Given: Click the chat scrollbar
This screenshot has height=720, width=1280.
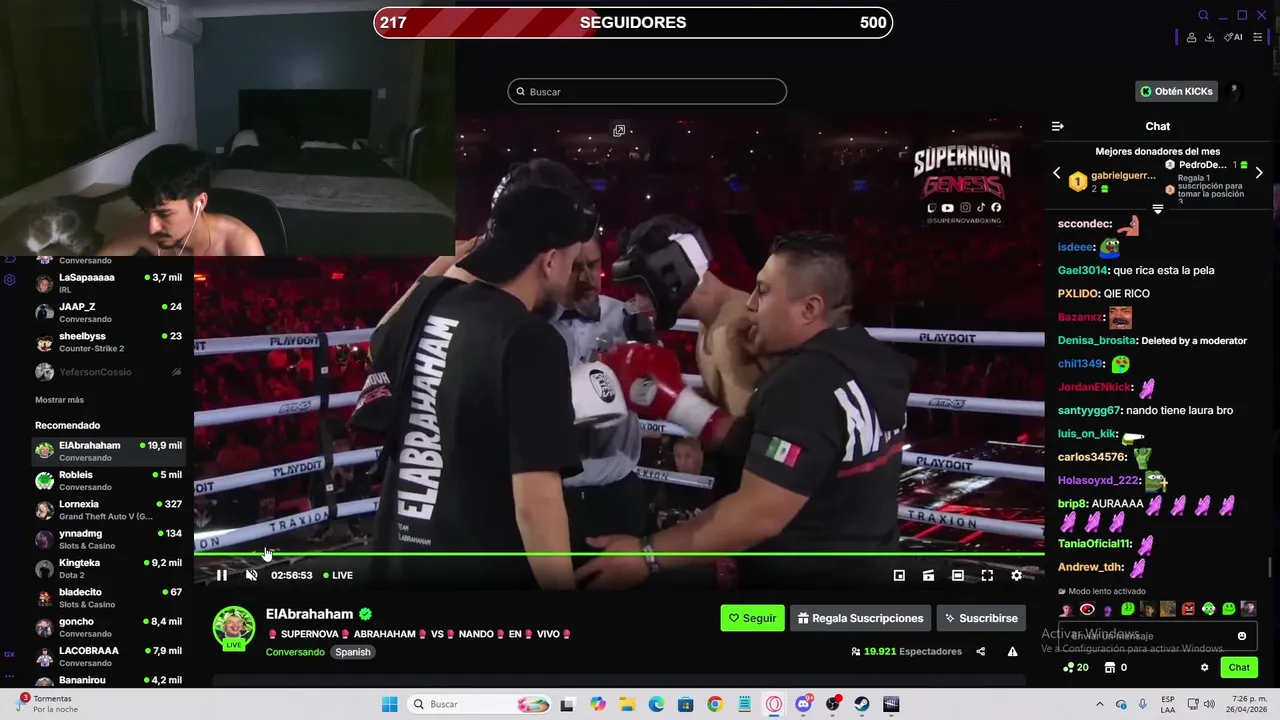Looking at the screenshot, I should click(x=1271, y=567).
